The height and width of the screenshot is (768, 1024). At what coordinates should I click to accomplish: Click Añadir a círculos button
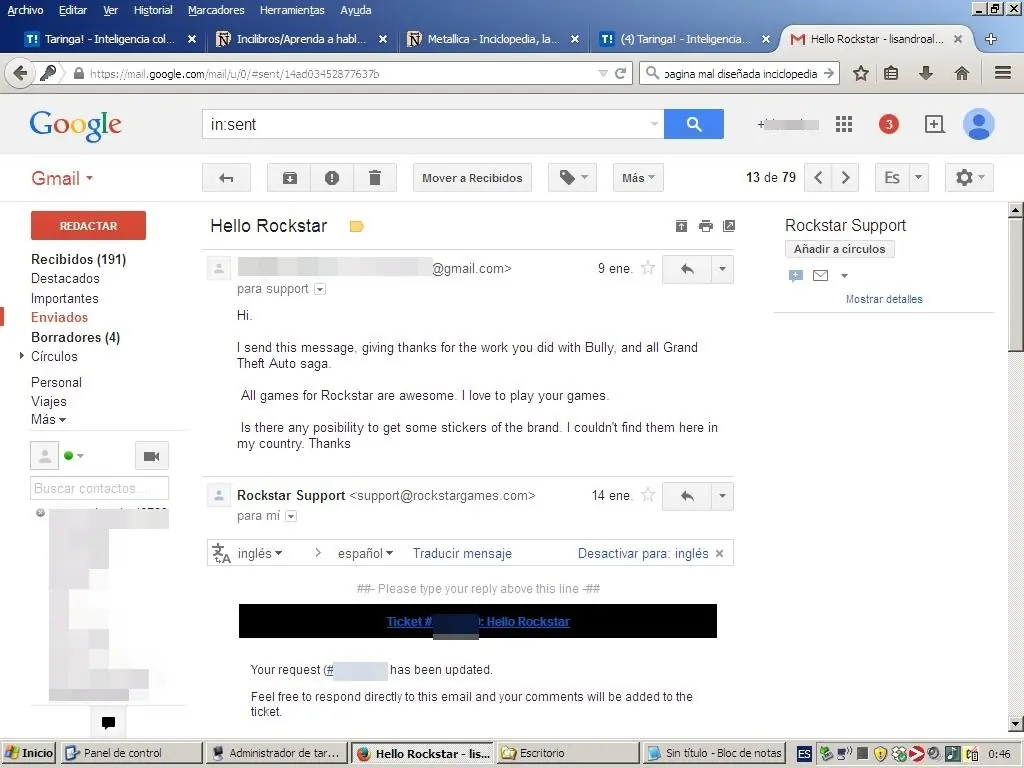(x=839, y=249)
